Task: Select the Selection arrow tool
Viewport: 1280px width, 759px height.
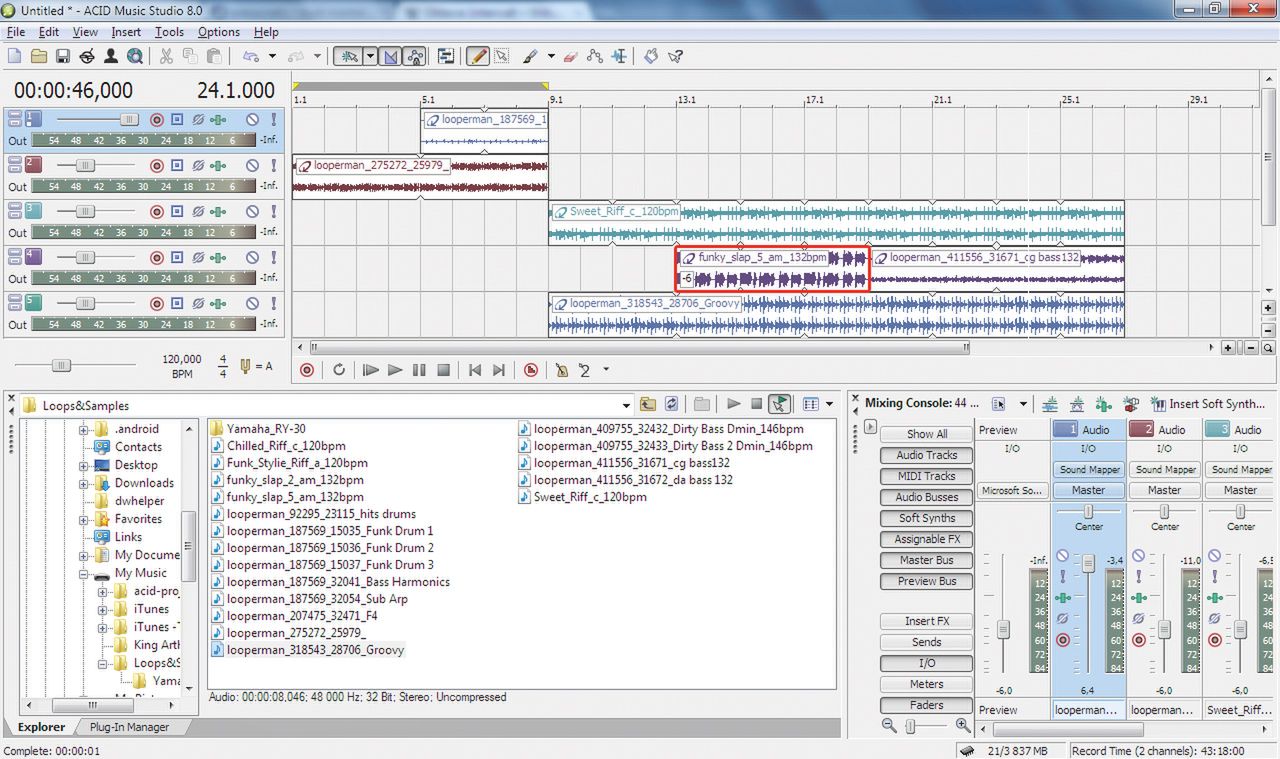Action: point(501,57)
